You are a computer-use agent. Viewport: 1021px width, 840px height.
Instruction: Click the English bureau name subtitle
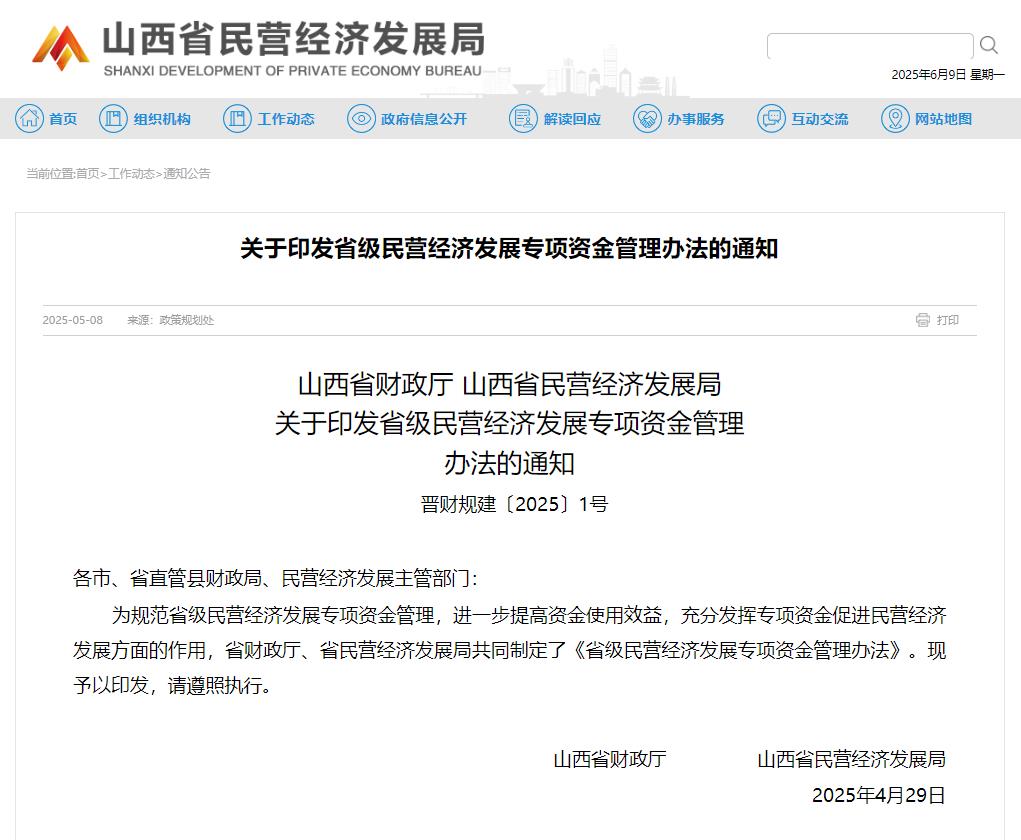292,71
